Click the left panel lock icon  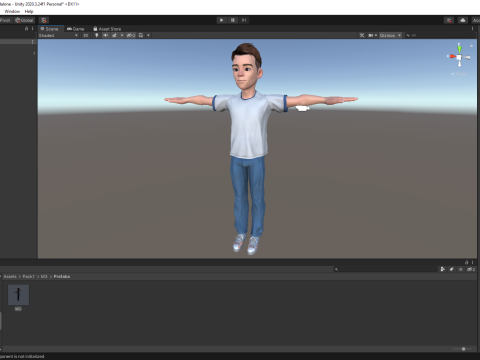pos(27,29)
